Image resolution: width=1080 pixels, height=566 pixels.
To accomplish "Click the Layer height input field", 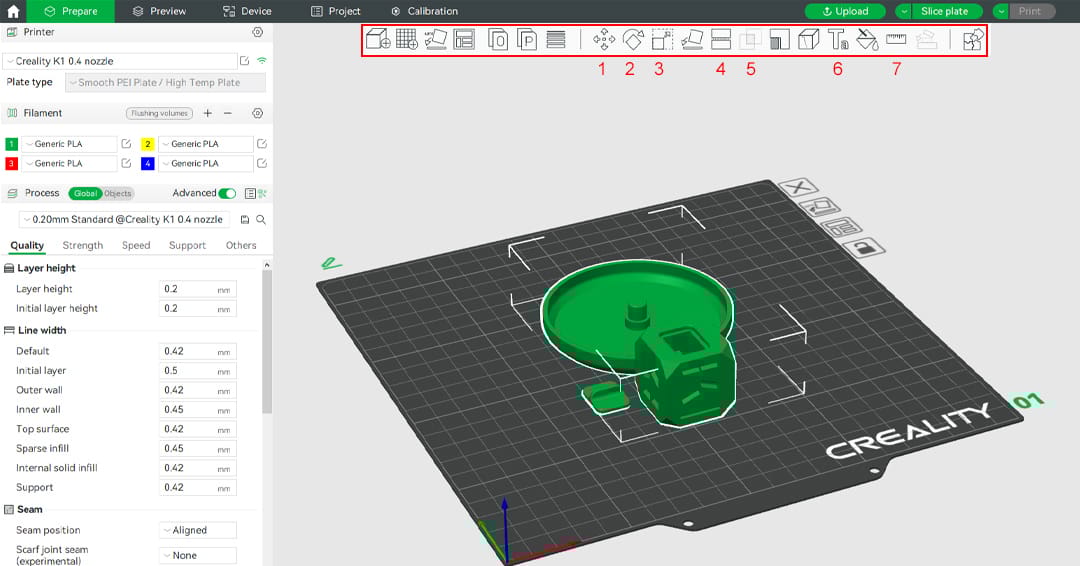I will point(189,289).
